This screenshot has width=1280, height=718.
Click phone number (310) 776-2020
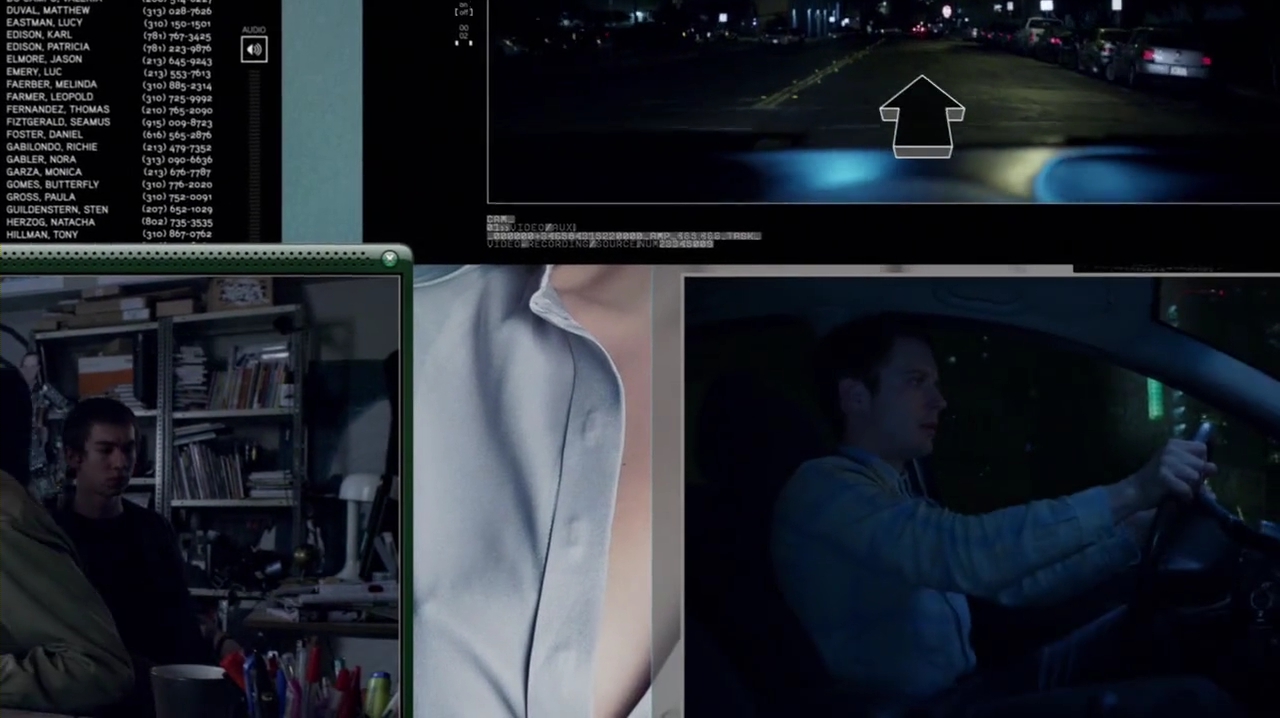(177, 185)
